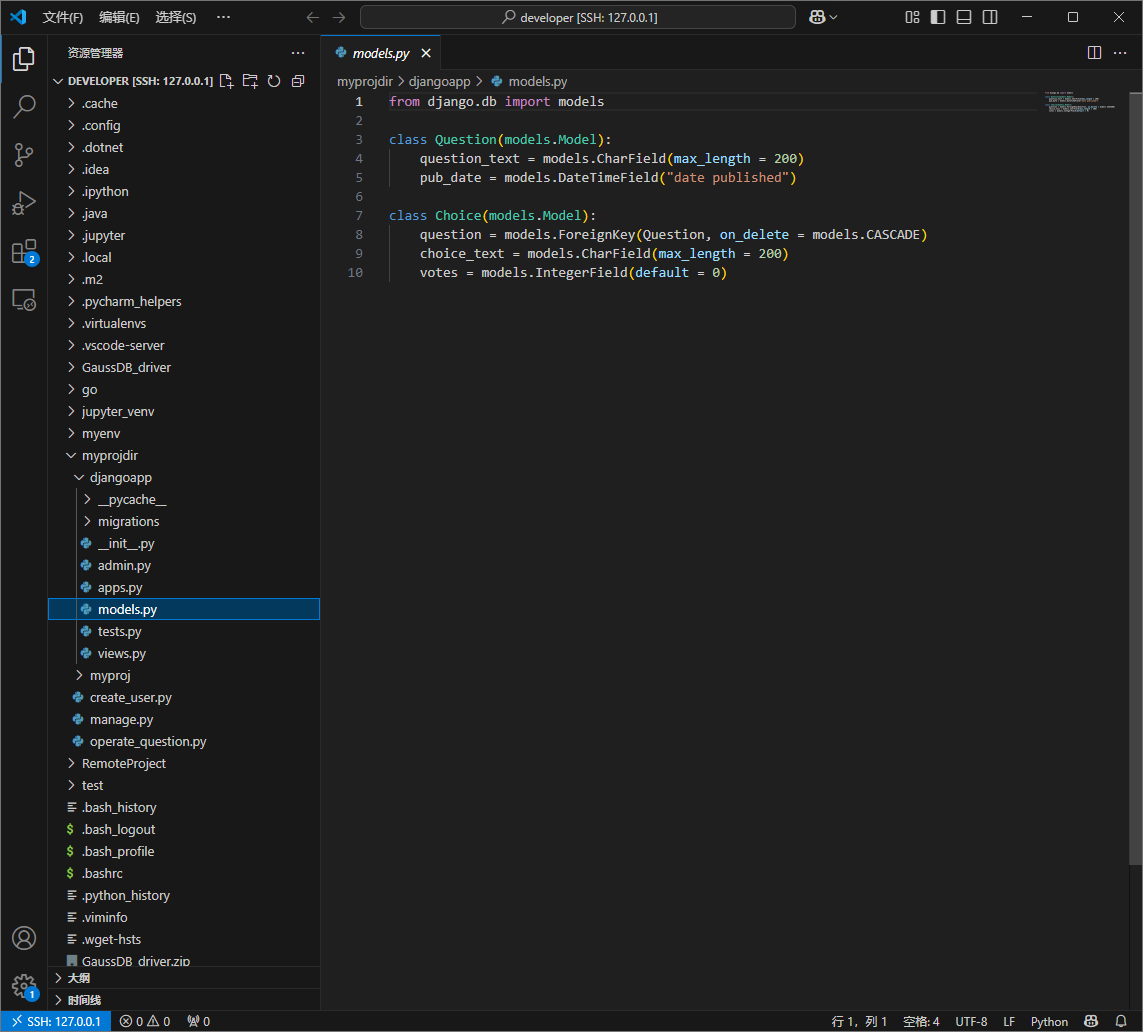
Task: Refresh the explorer file tree
Action: tap(273, 81)
